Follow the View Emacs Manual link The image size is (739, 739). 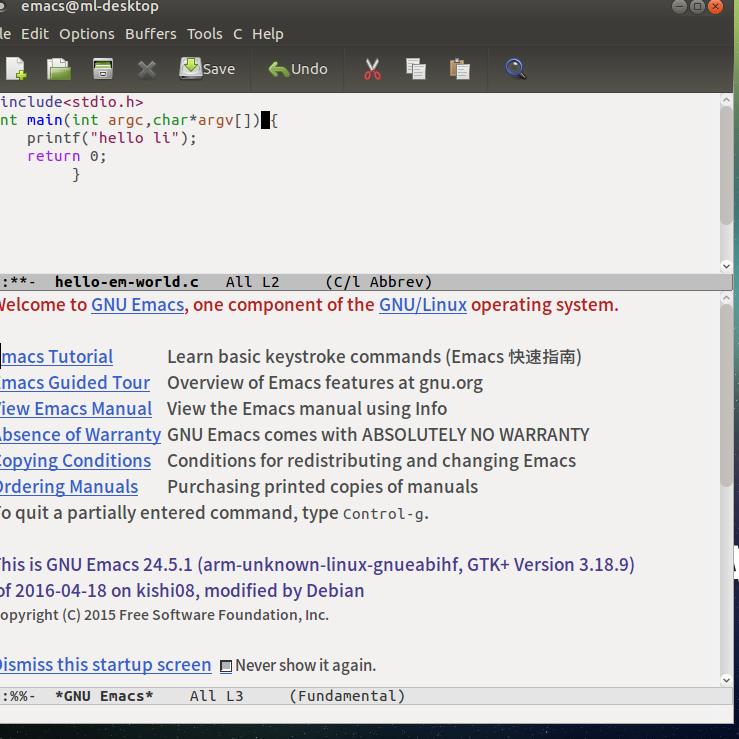75,409
